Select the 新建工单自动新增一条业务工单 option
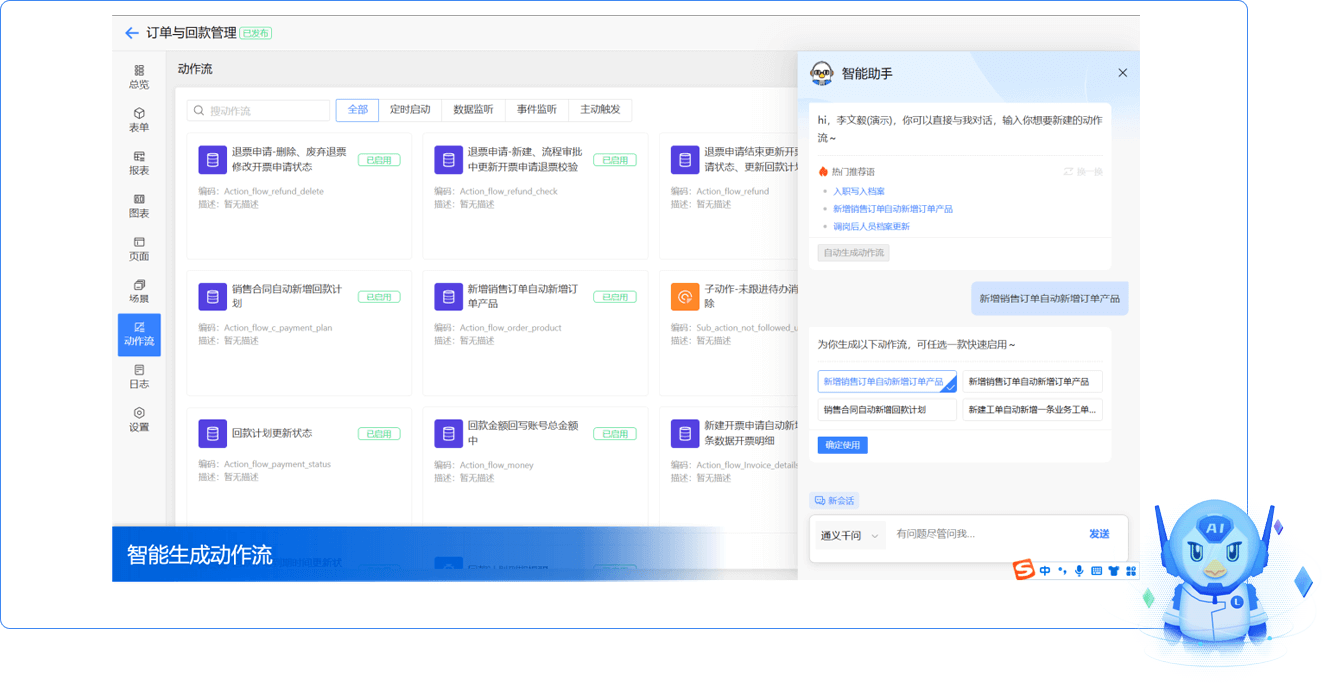The image size is (1322, 683). [1032, 409]
